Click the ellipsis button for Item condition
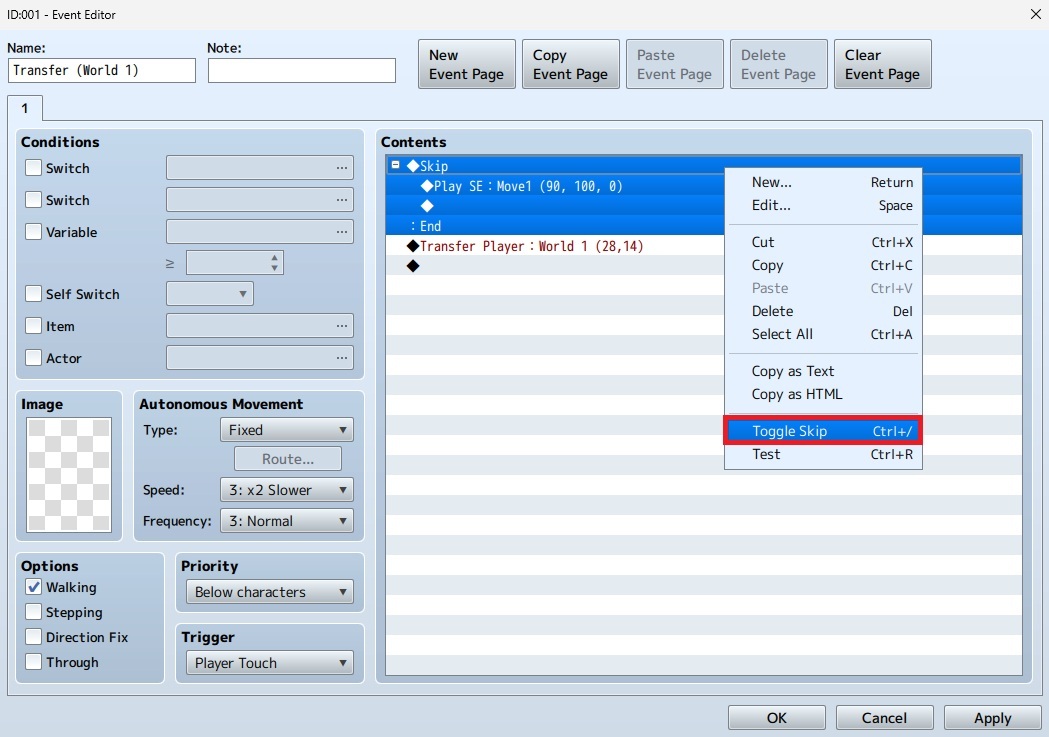 tap(342, 326)
